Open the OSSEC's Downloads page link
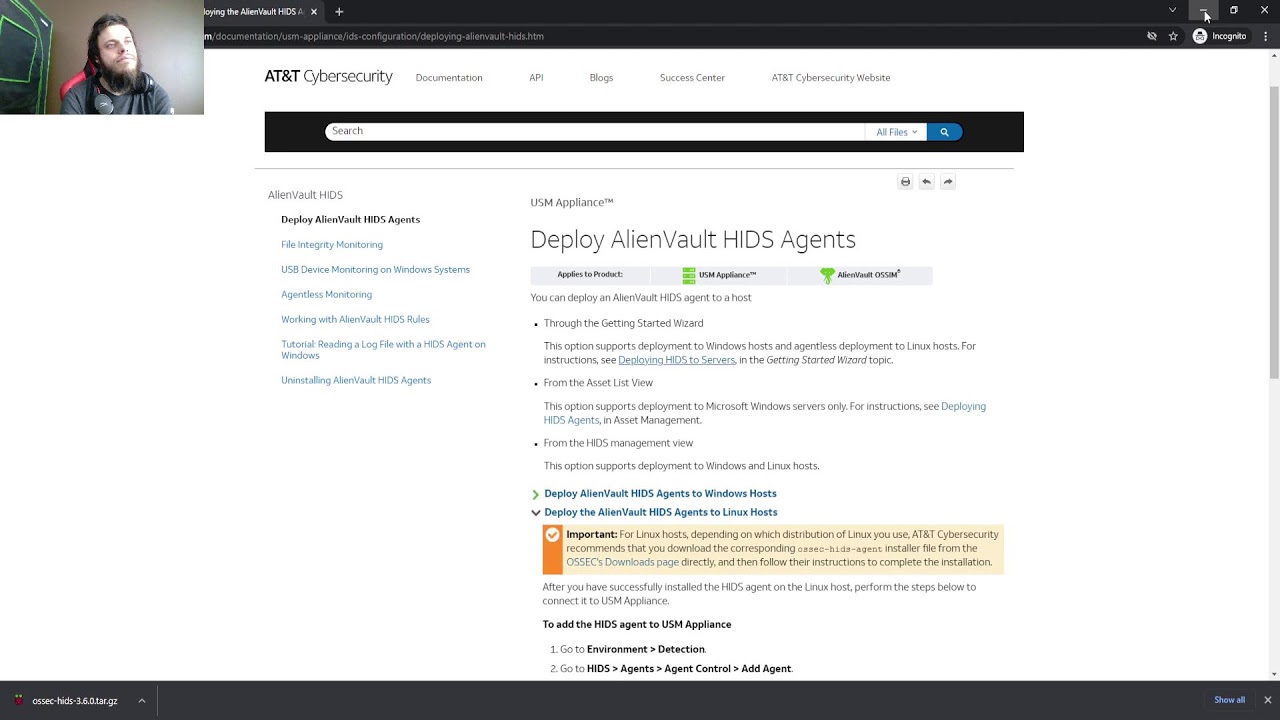This screenshot has width=1280, height=720. [622, 562]
